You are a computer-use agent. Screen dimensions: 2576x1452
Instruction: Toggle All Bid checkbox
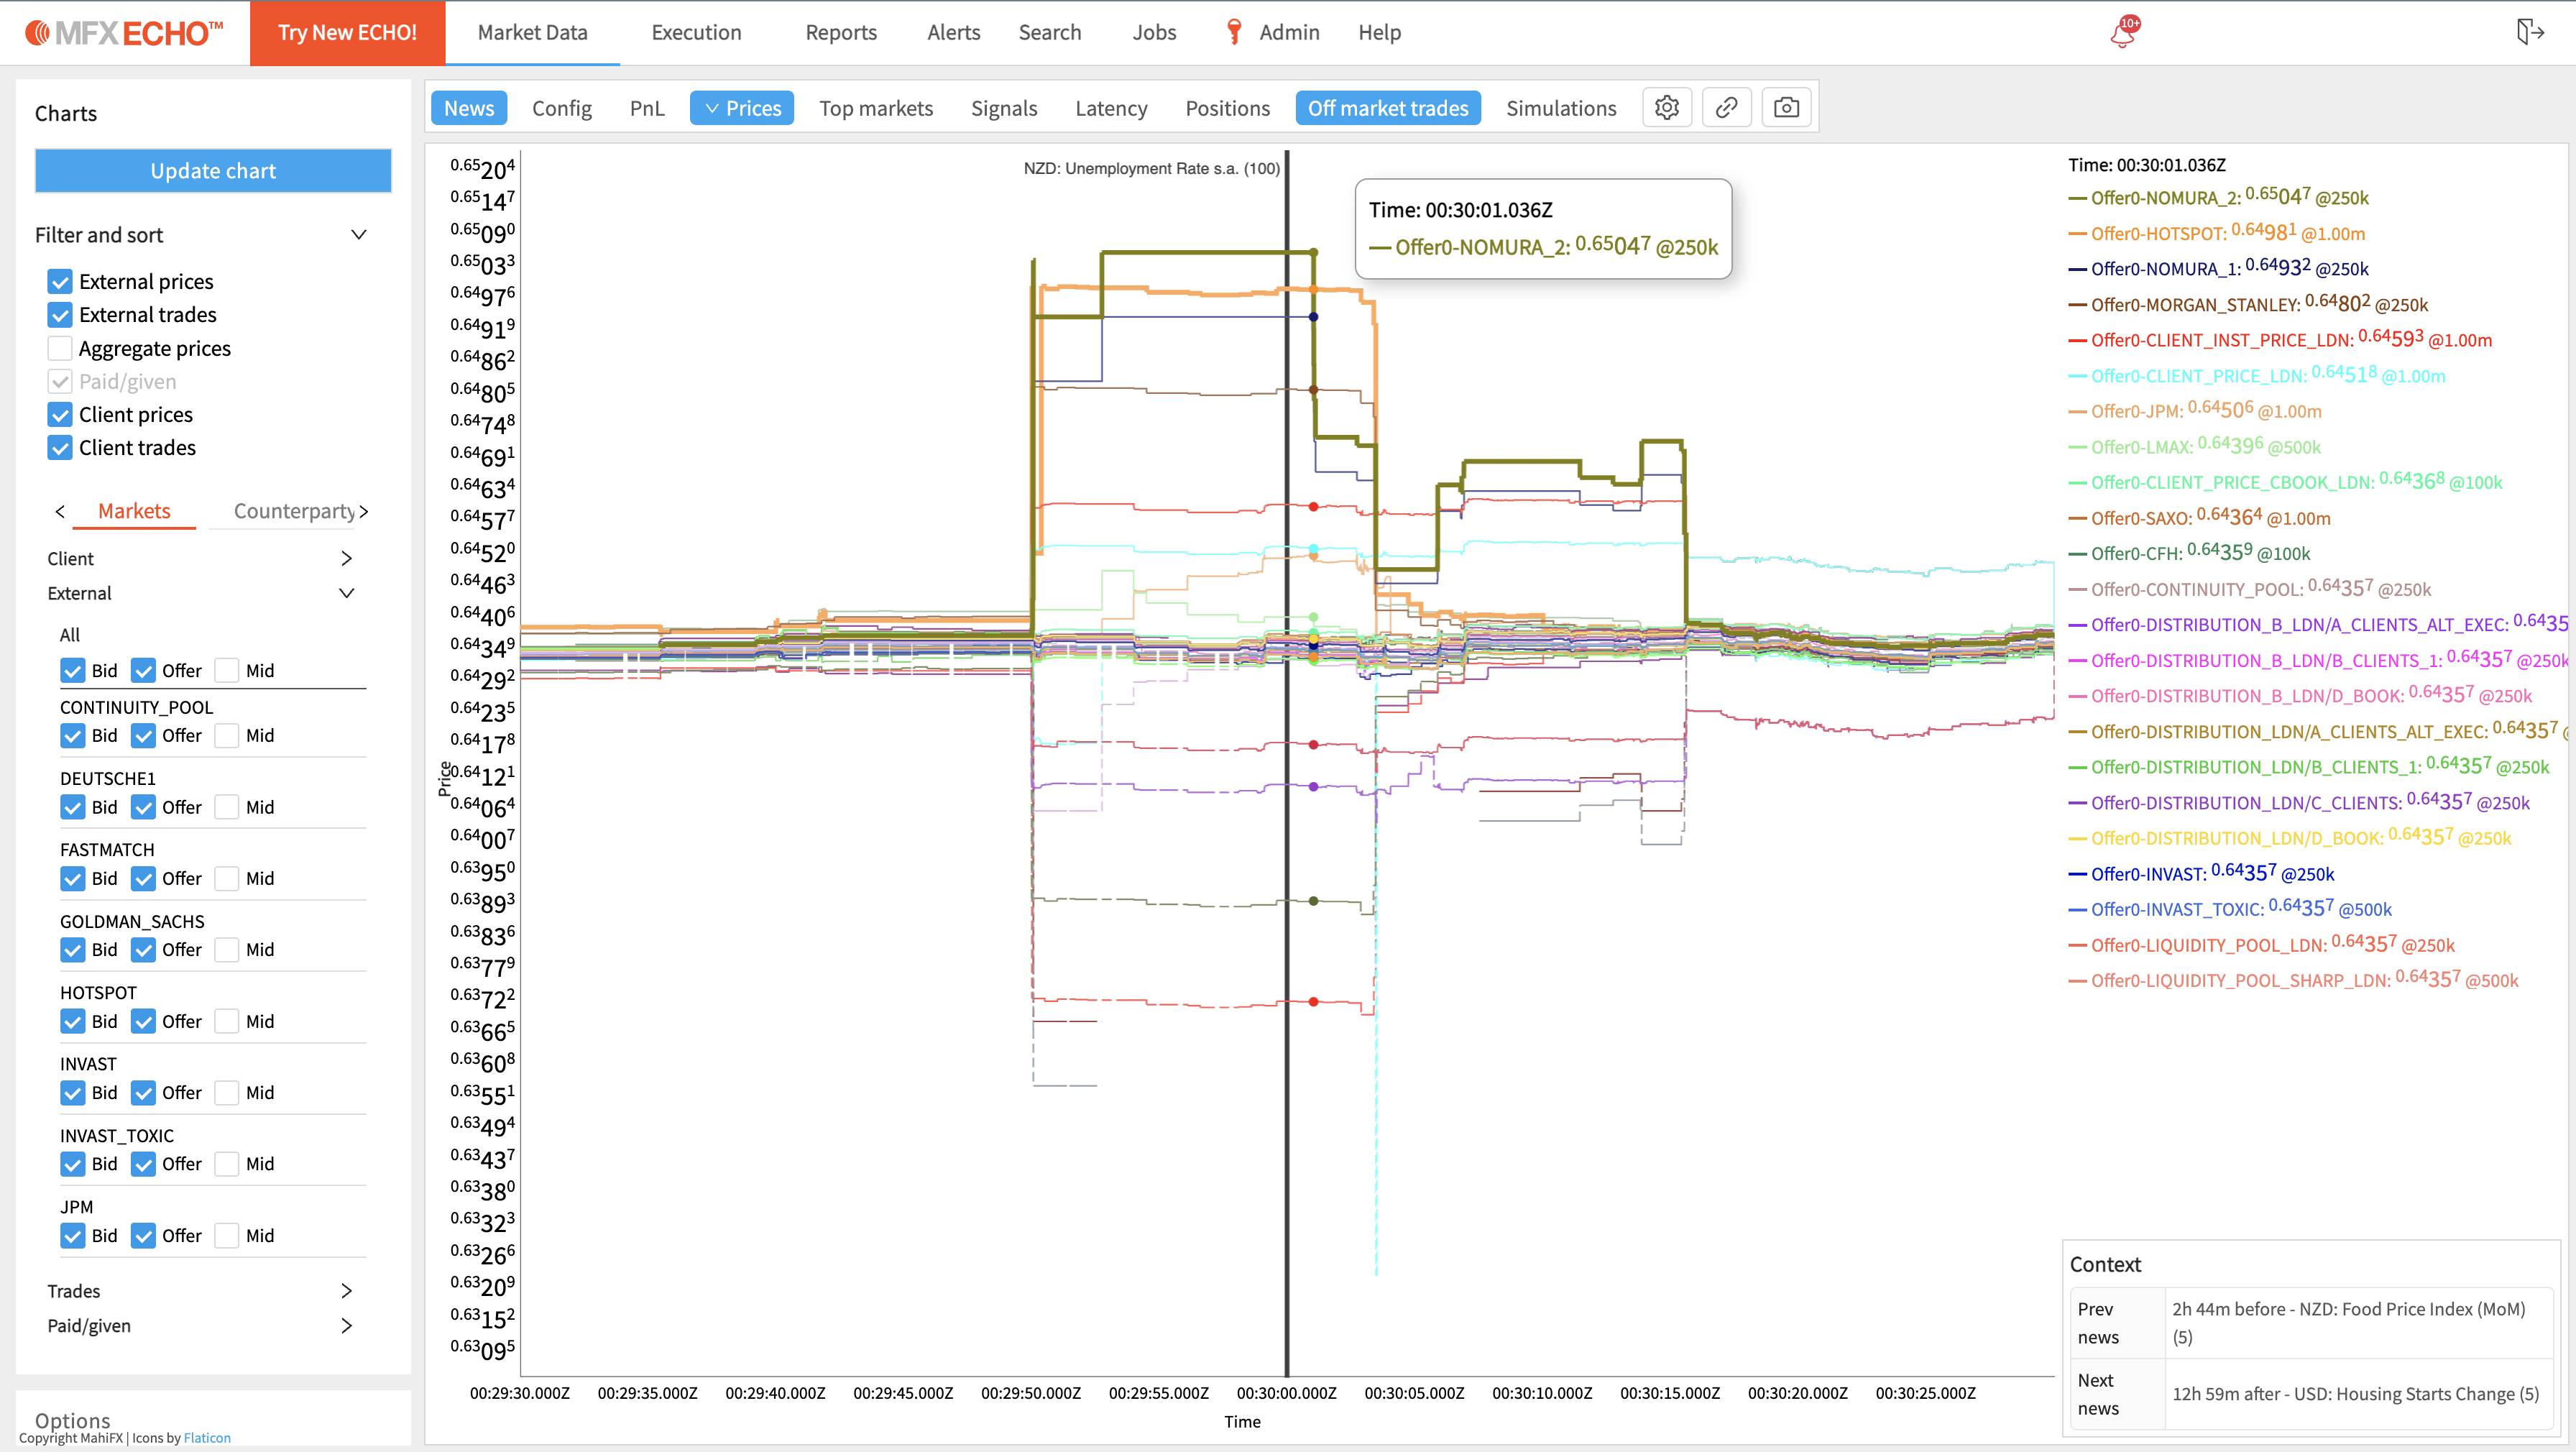[72, 671]
